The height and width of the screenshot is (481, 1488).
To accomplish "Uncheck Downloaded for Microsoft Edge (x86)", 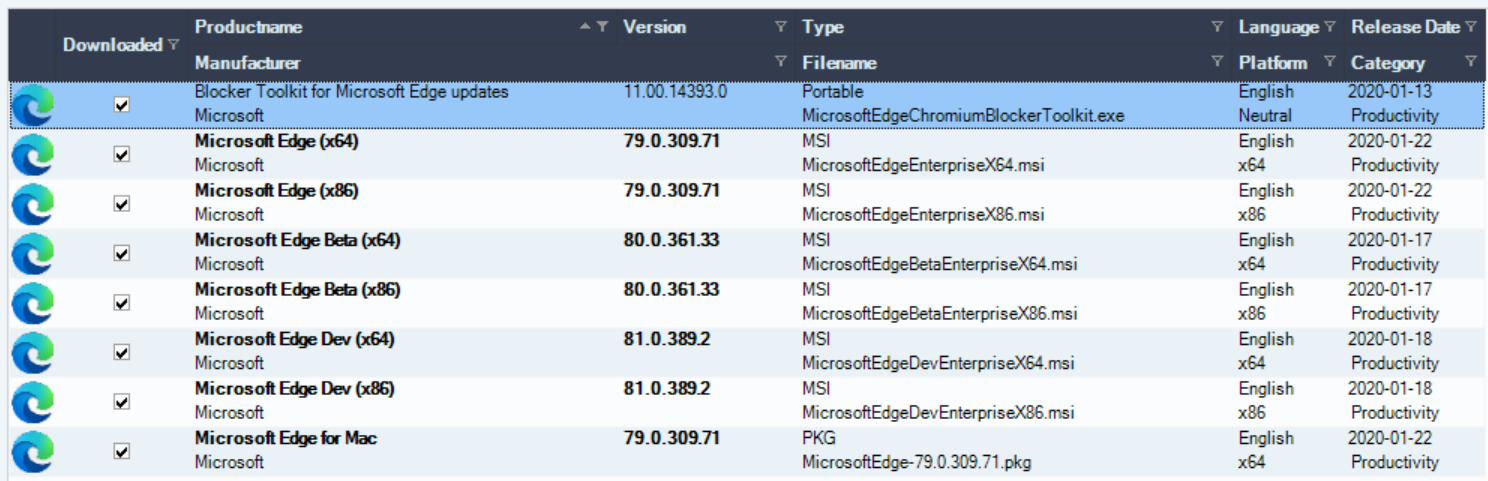I will [x=122, y=203].
